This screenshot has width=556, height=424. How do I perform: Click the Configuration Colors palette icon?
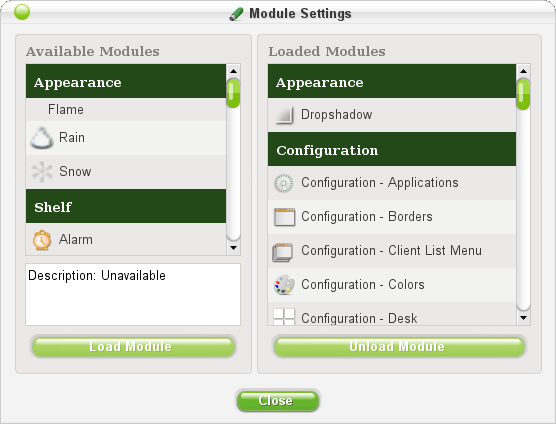(x=284, y=285)
